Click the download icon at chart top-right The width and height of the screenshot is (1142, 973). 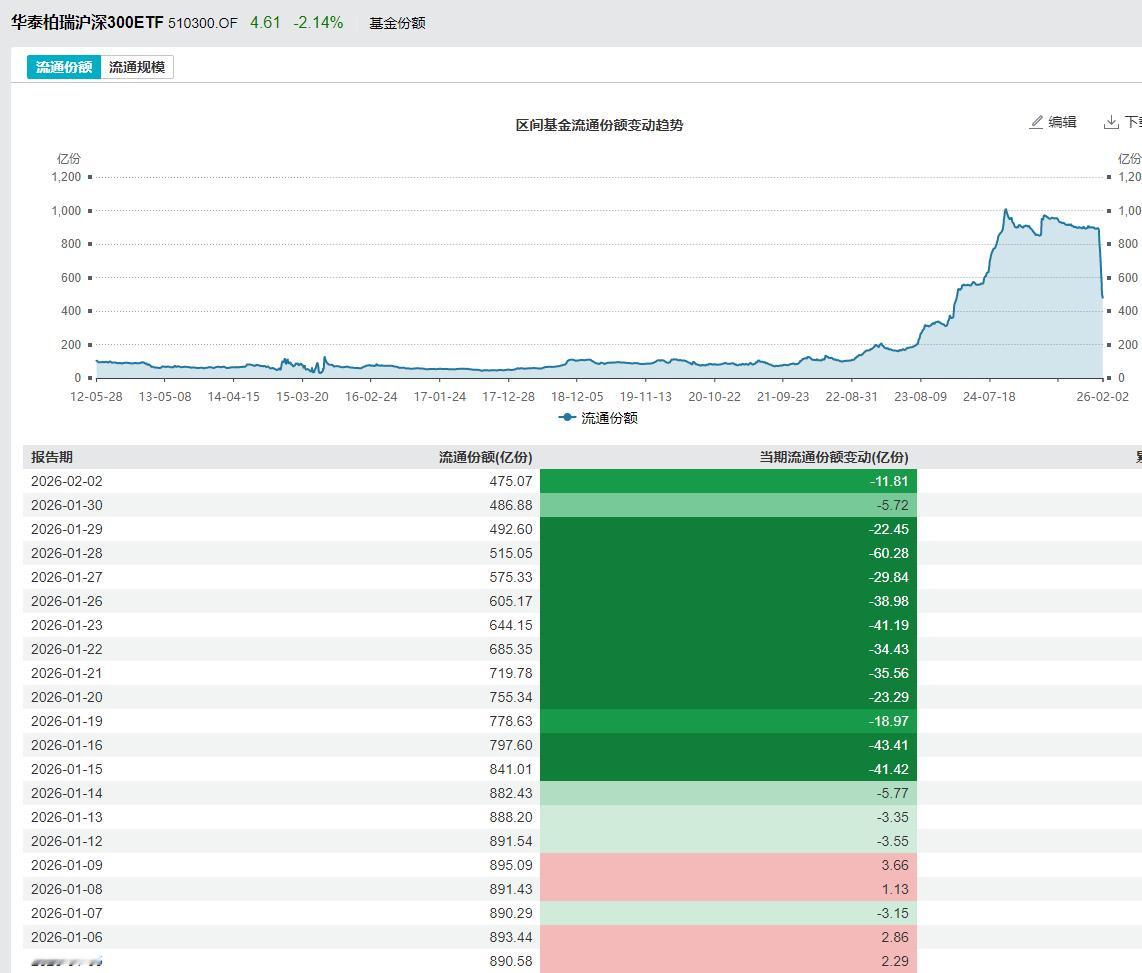coord(1111,122)
